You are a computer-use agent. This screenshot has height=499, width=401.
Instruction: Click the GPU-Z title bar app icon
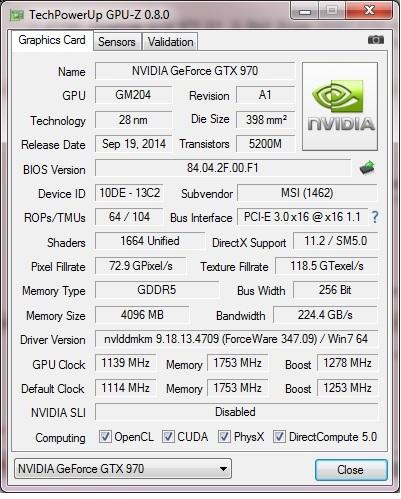click(17, 15)
